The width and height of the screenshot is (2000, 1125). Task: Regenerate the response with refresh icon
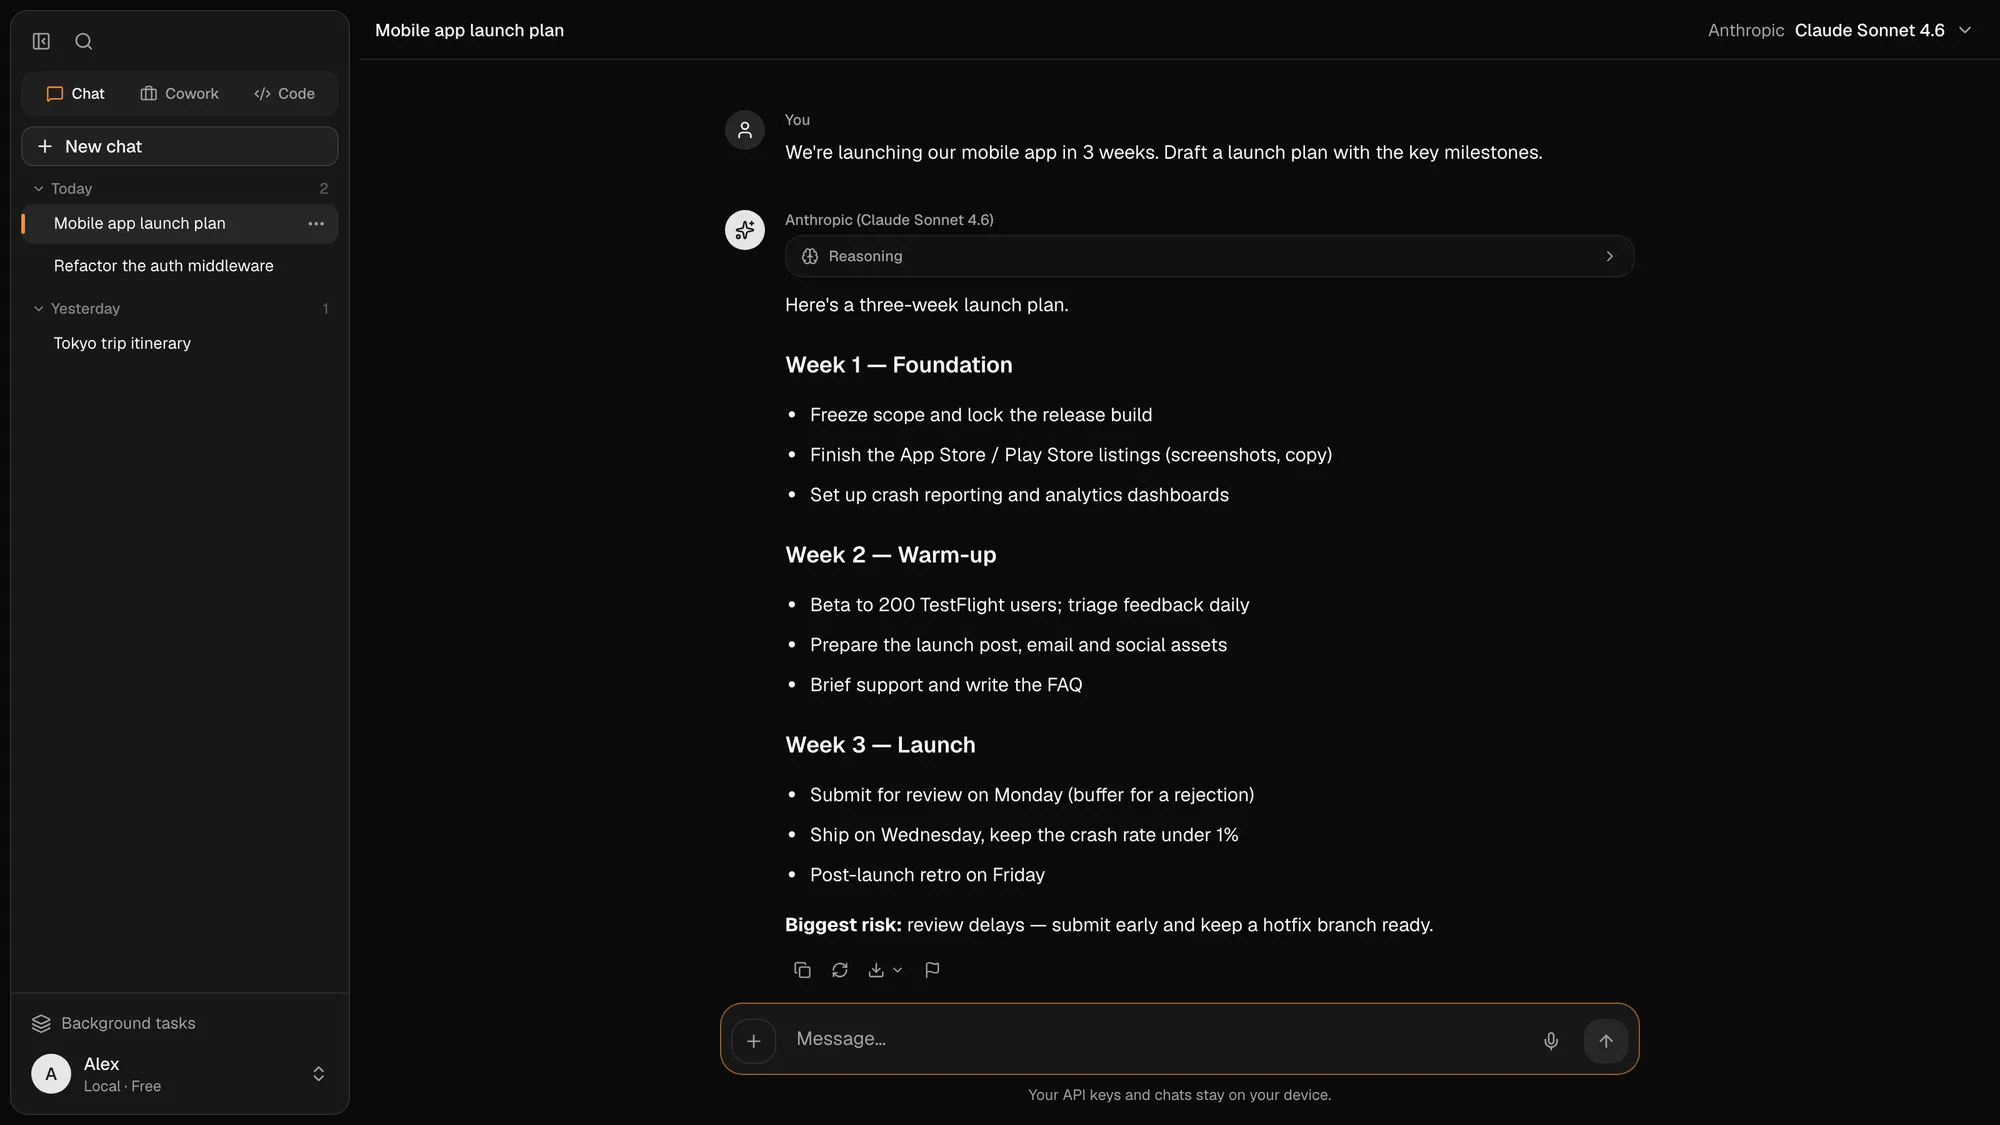840,970
